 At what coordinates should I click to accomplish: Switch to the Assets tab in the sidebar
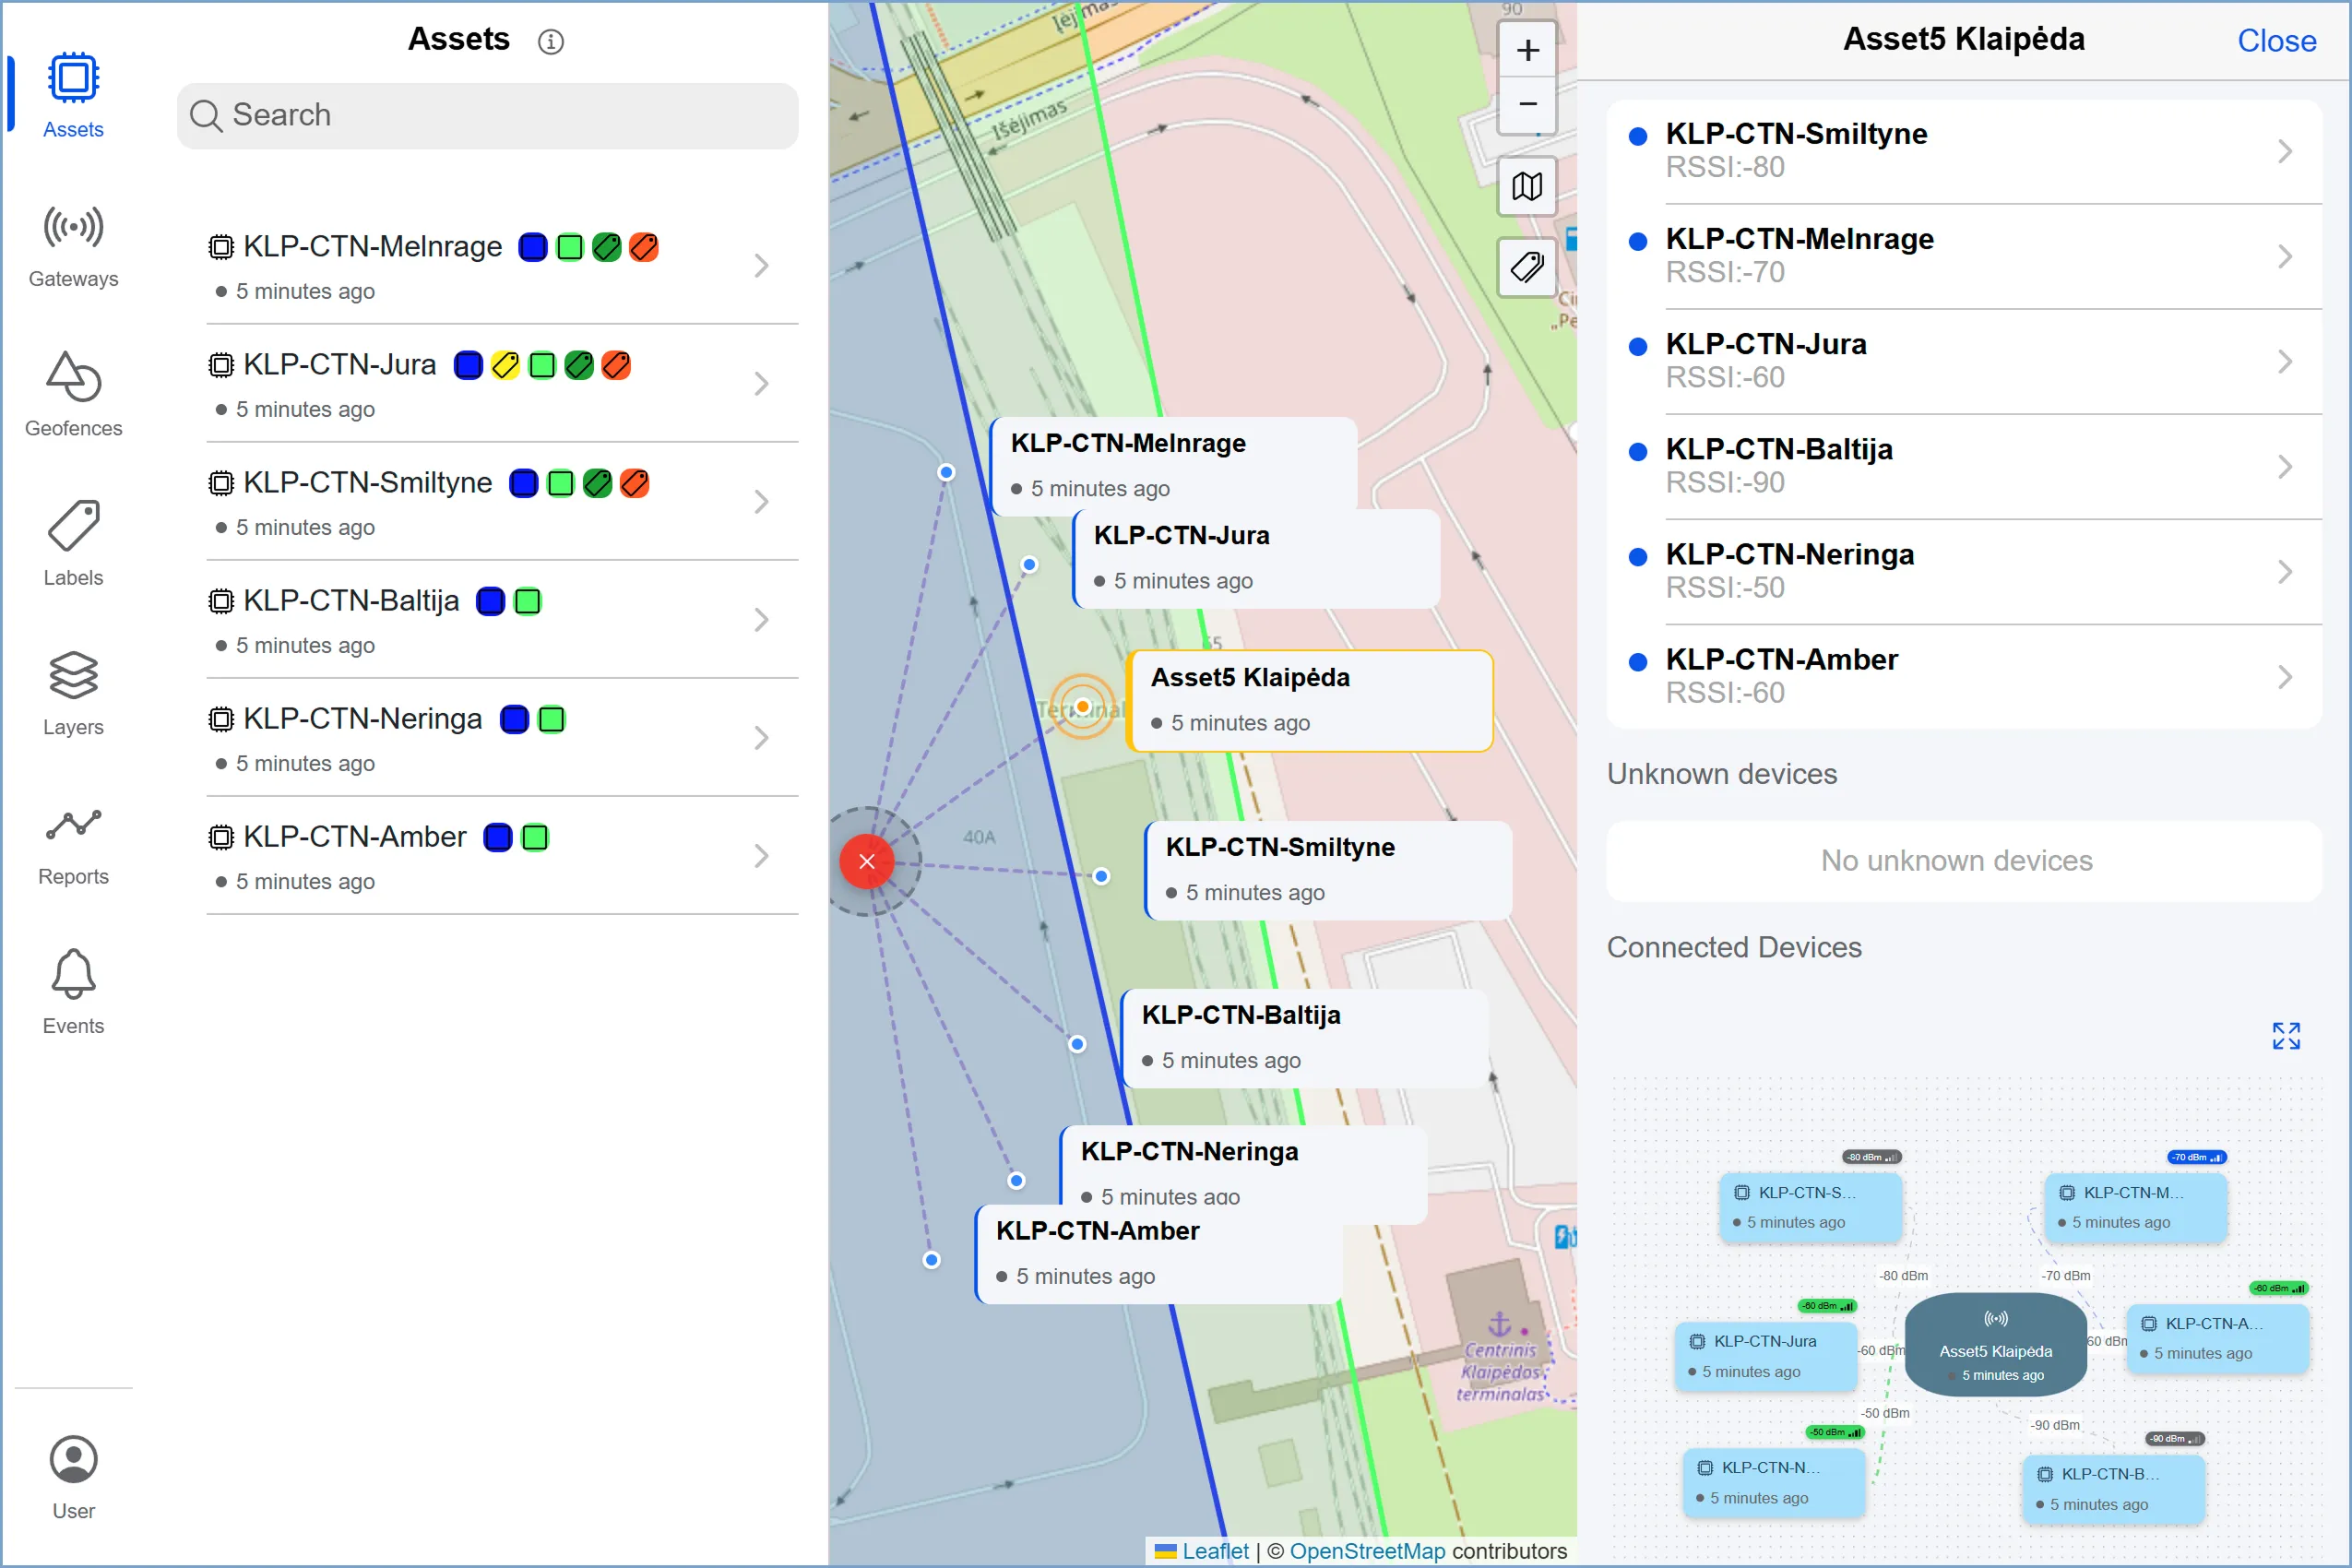tap(72, 95)
